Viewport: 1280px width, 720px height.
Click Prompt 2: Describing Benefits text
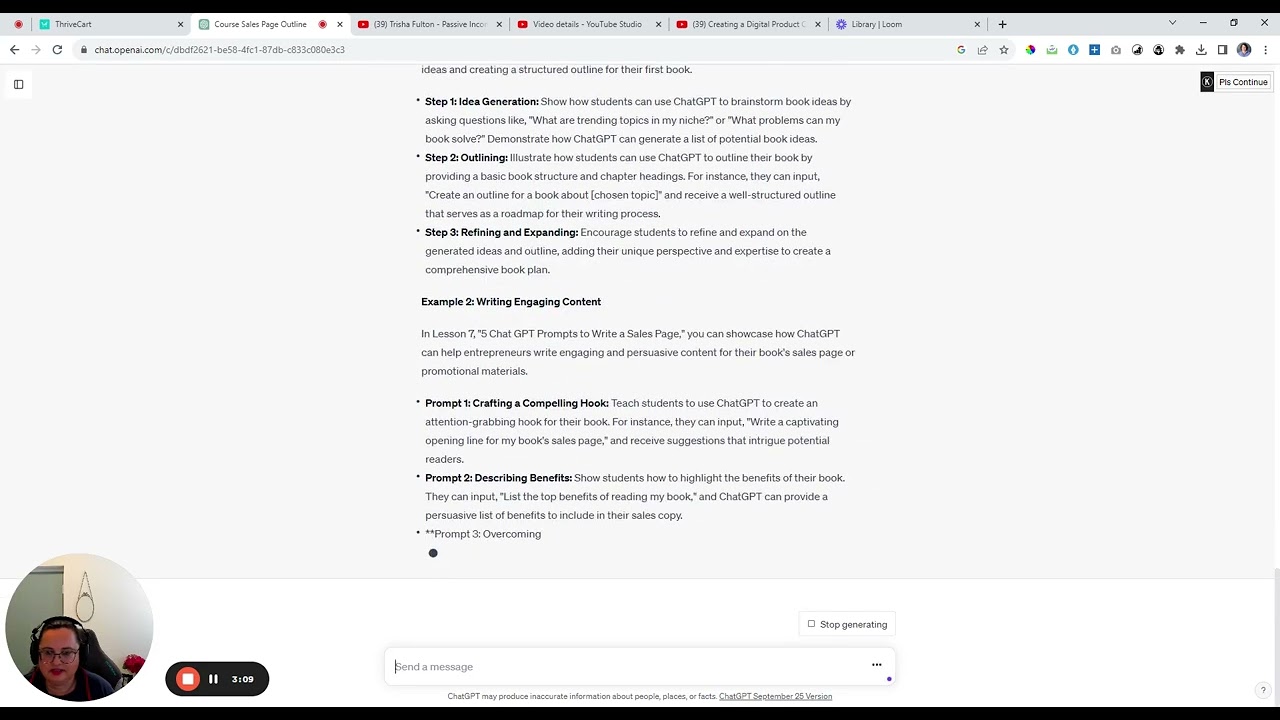click(498, 478)
